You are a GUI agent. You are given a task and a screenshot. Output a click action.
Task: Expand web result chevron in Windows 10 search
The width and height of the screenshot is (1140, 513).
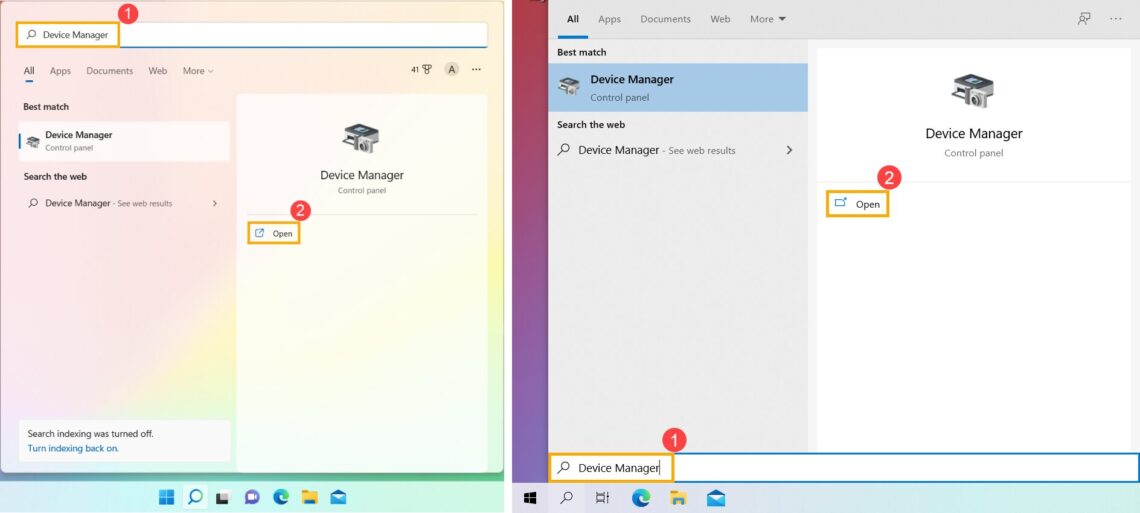790,150
